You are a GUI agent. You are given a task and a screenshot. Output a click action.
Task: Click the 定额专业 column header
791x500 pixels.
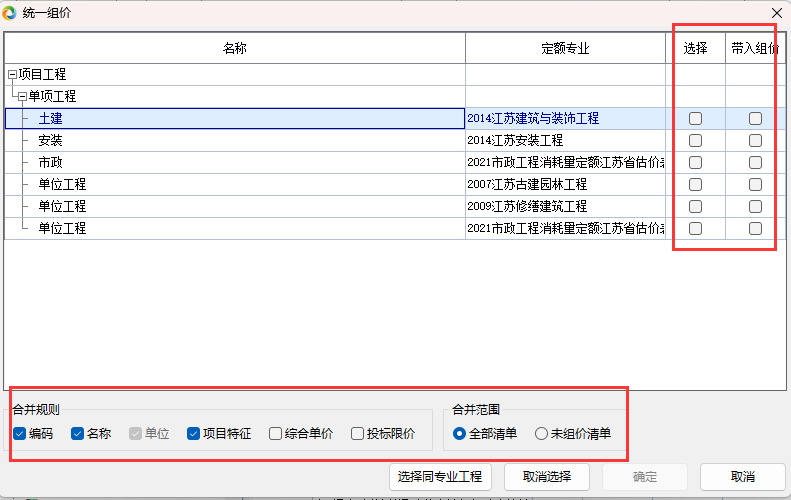tap(565, 48)
